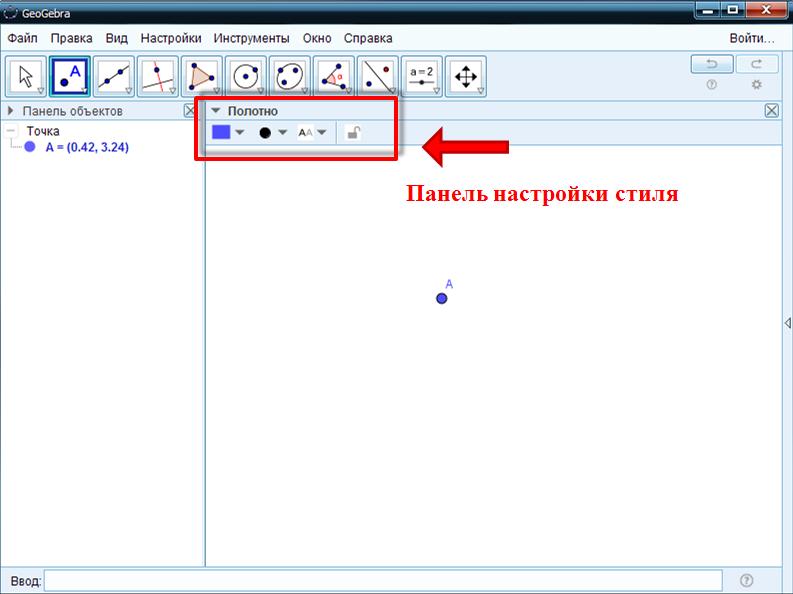Open Move tool submenu triangle
Screen dimensions: 793x594
pyautogui.click(x=41, y=91)
